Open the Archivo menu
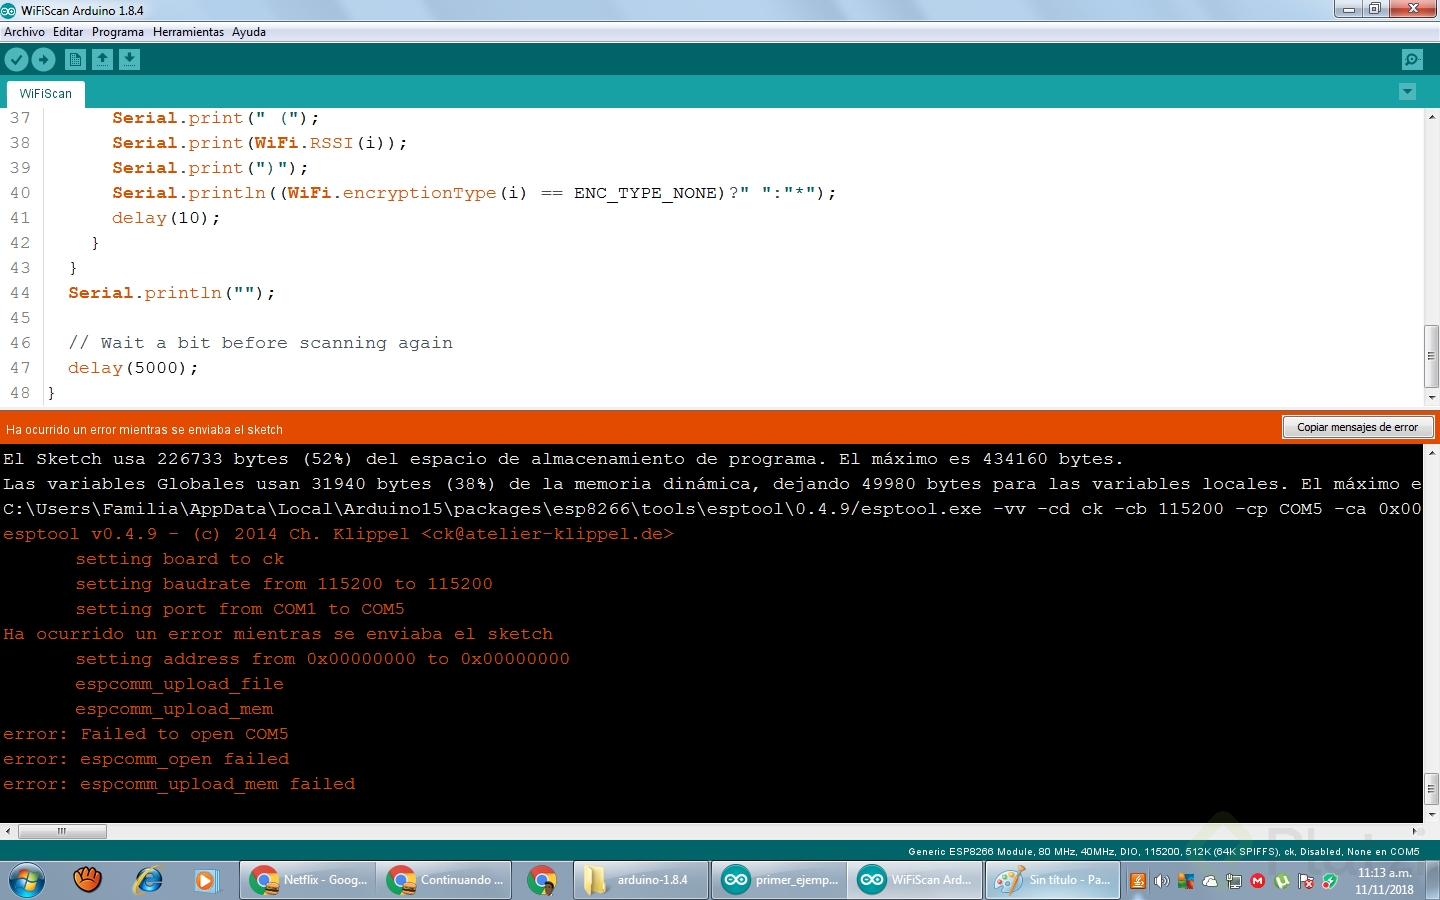The image size is (1440, 900). pos(24,32)
